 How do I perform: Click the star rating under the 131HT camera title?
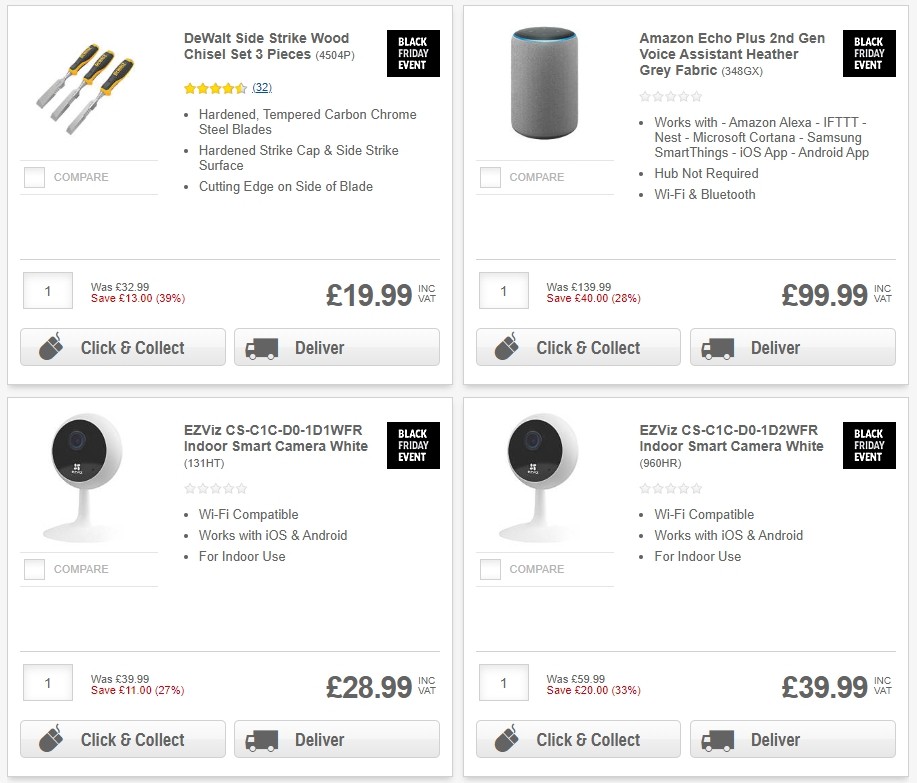(x=215, y=488)
